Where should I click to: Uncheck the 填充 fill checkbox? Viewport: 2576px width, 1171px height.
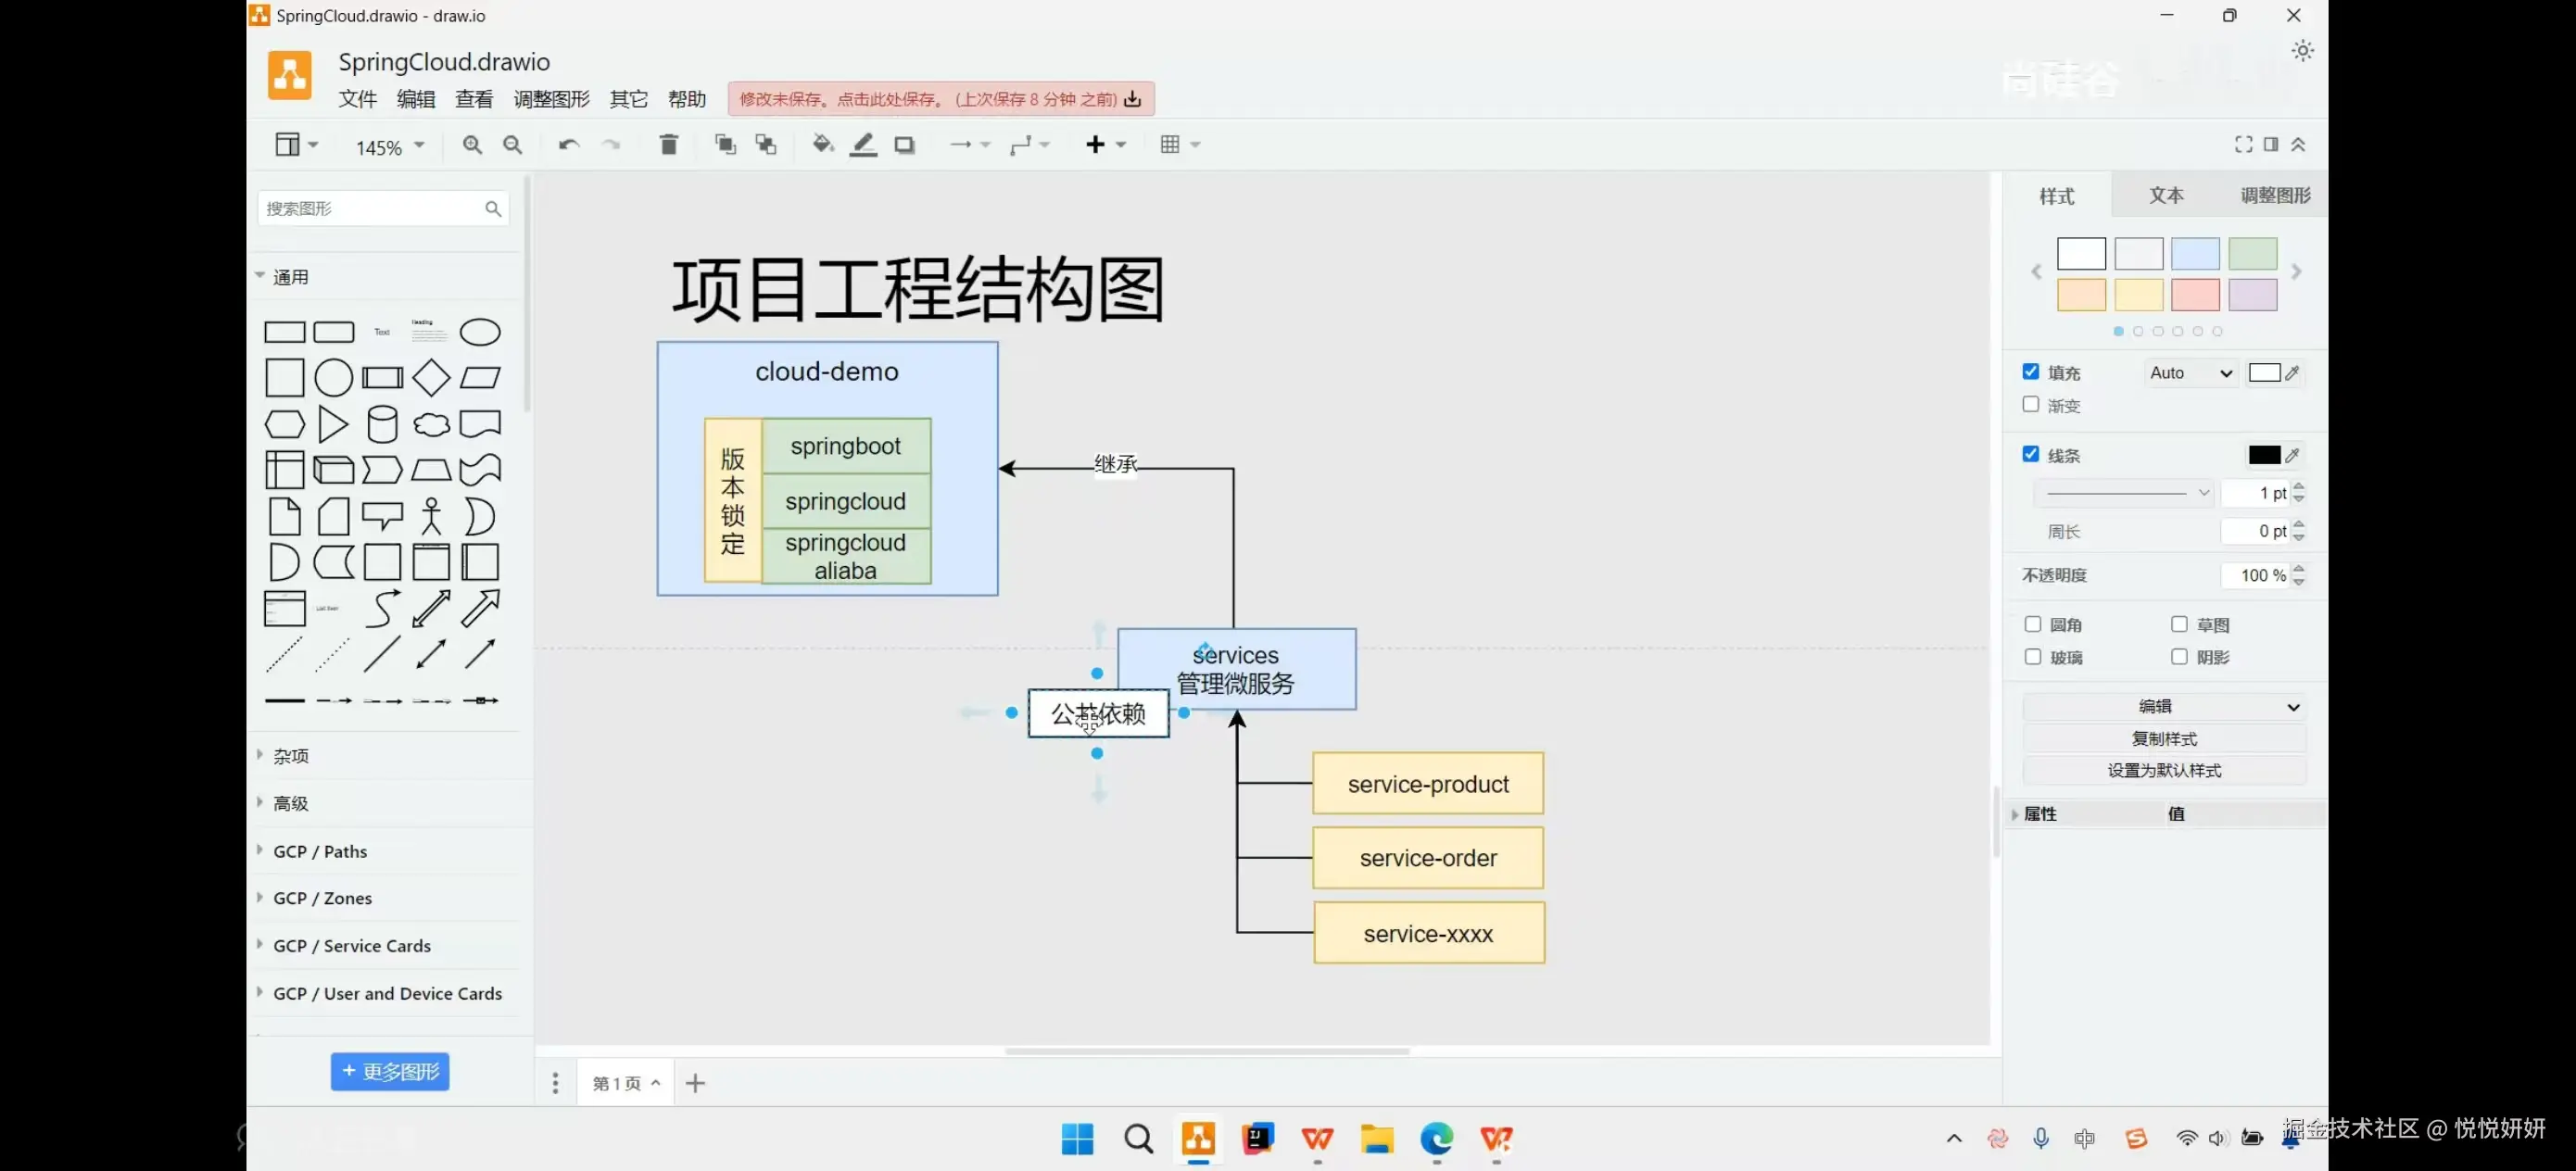[x=2031, y=372]
